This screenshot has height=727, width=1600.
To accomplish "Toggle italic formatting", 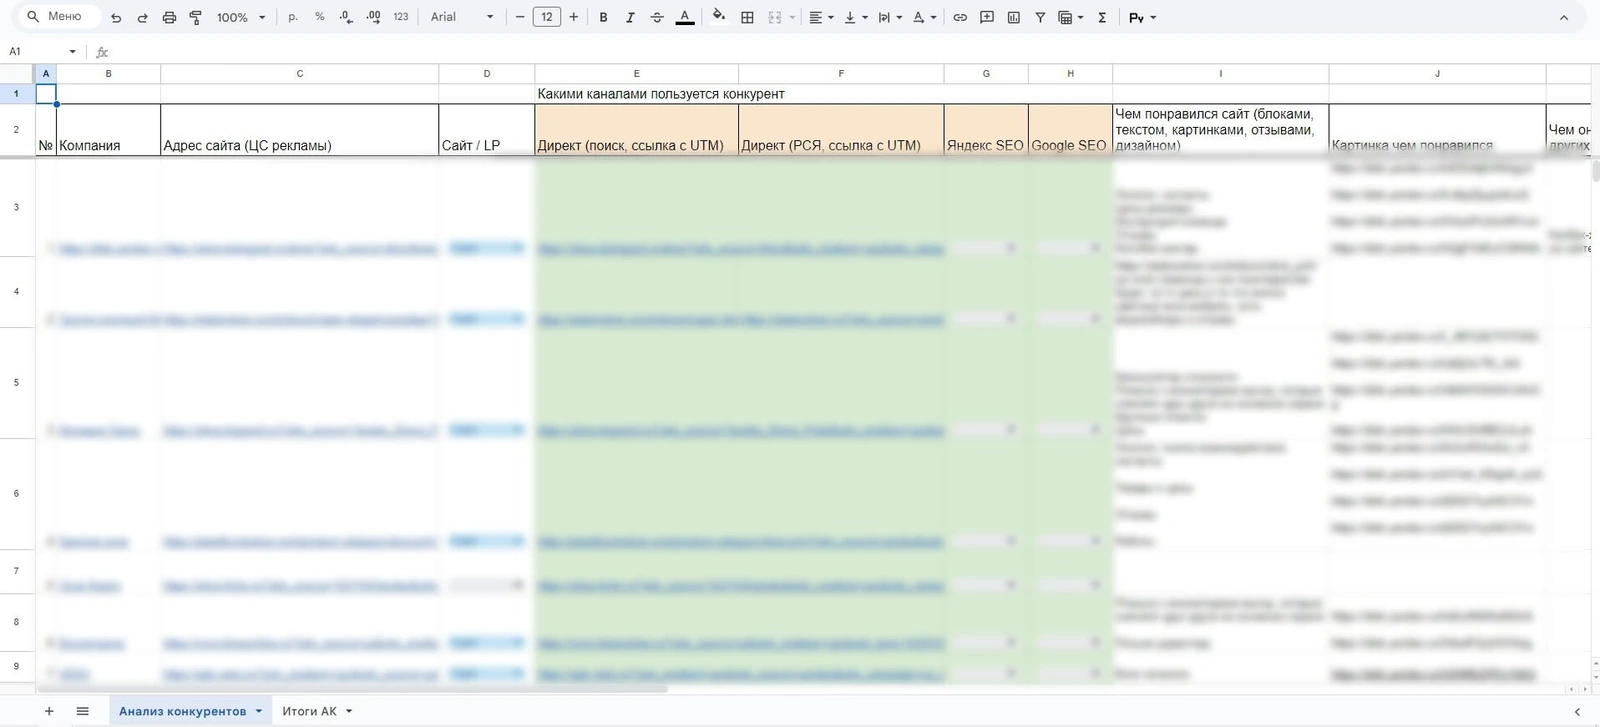I will click(630, 17).
